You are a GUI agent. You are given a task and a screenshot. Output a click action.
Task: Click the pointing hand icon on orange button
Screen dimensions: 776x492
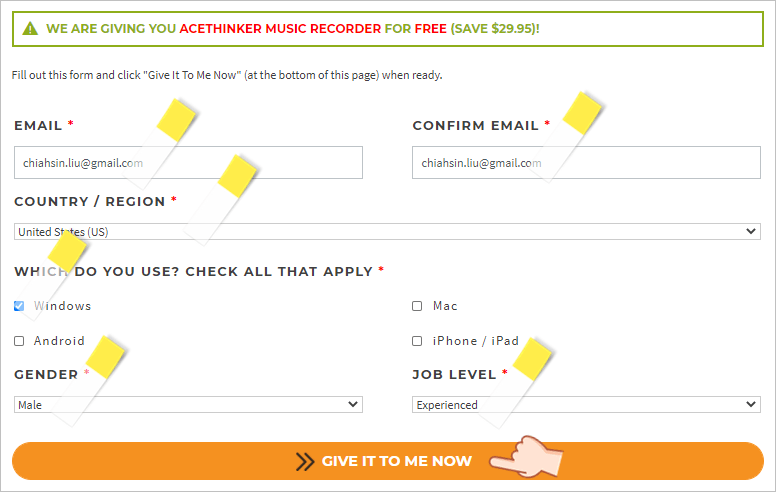[526, 456]
